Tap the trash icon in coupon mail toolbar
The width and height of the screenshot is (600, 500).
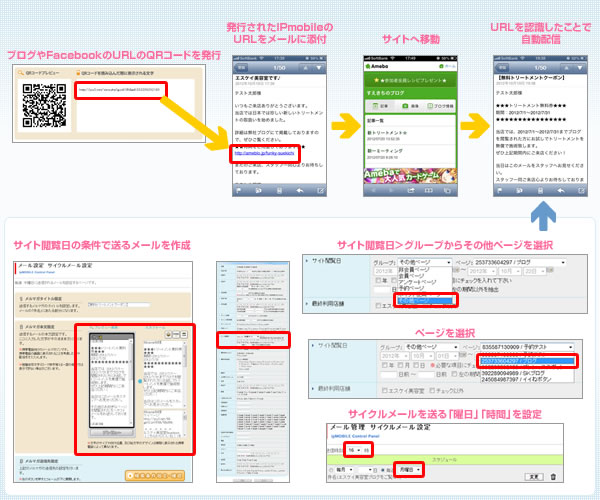coord(540,190)
